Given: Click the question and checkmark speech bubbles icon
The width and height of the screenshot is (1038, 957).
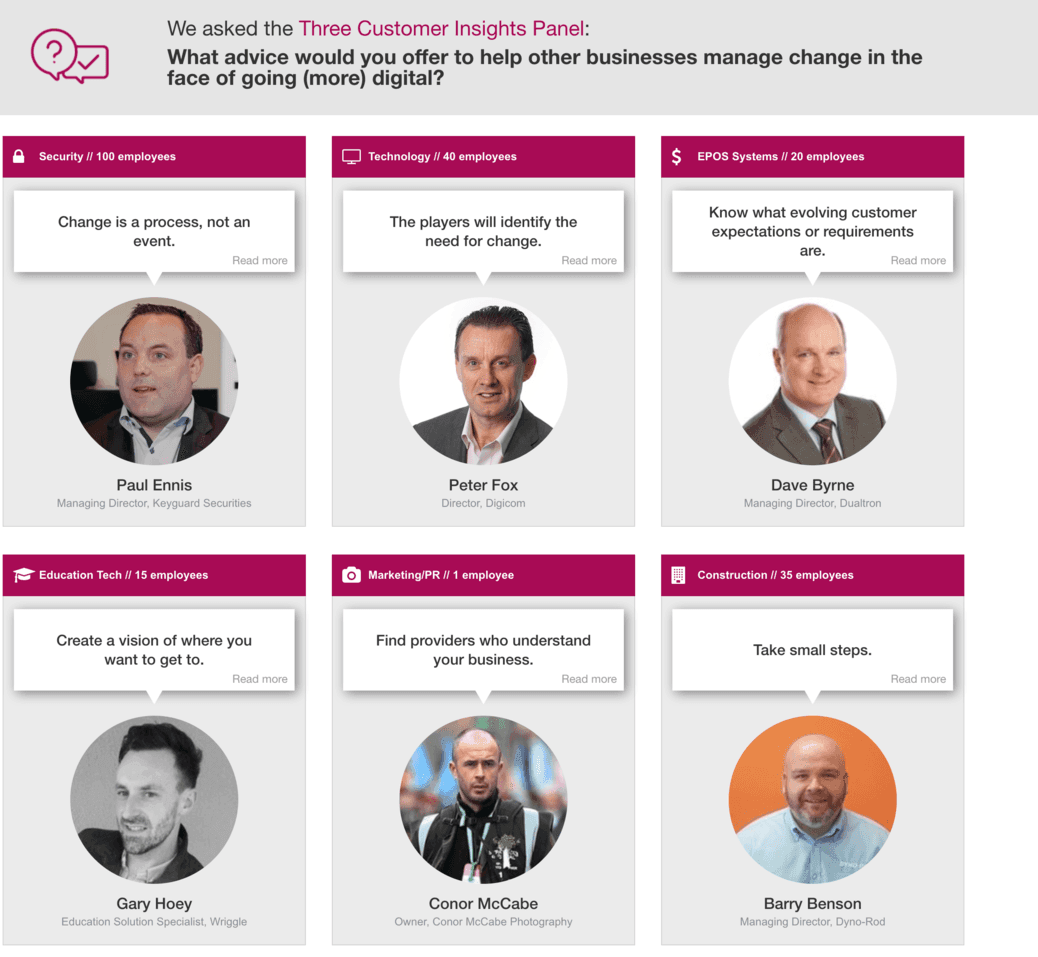Looking at the screenshot, I should point(70,56).
